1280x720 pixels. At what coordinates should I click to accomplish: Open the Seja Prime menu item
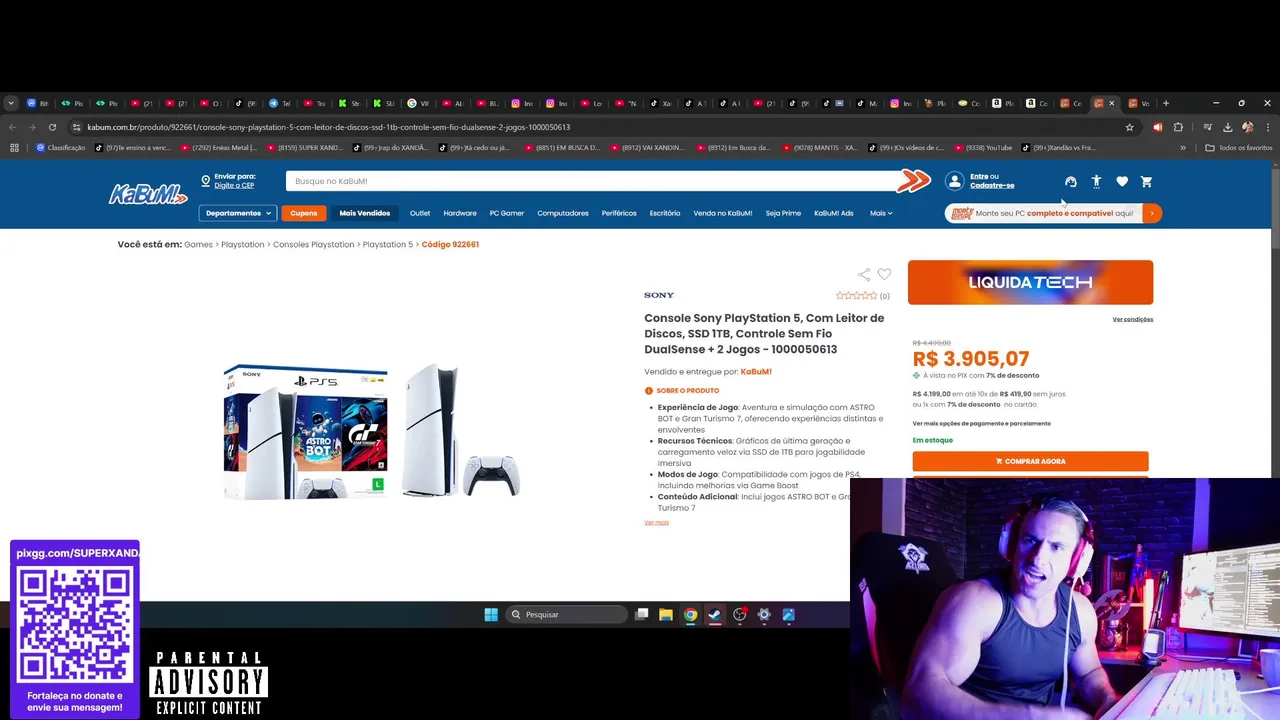coord(783,213)
